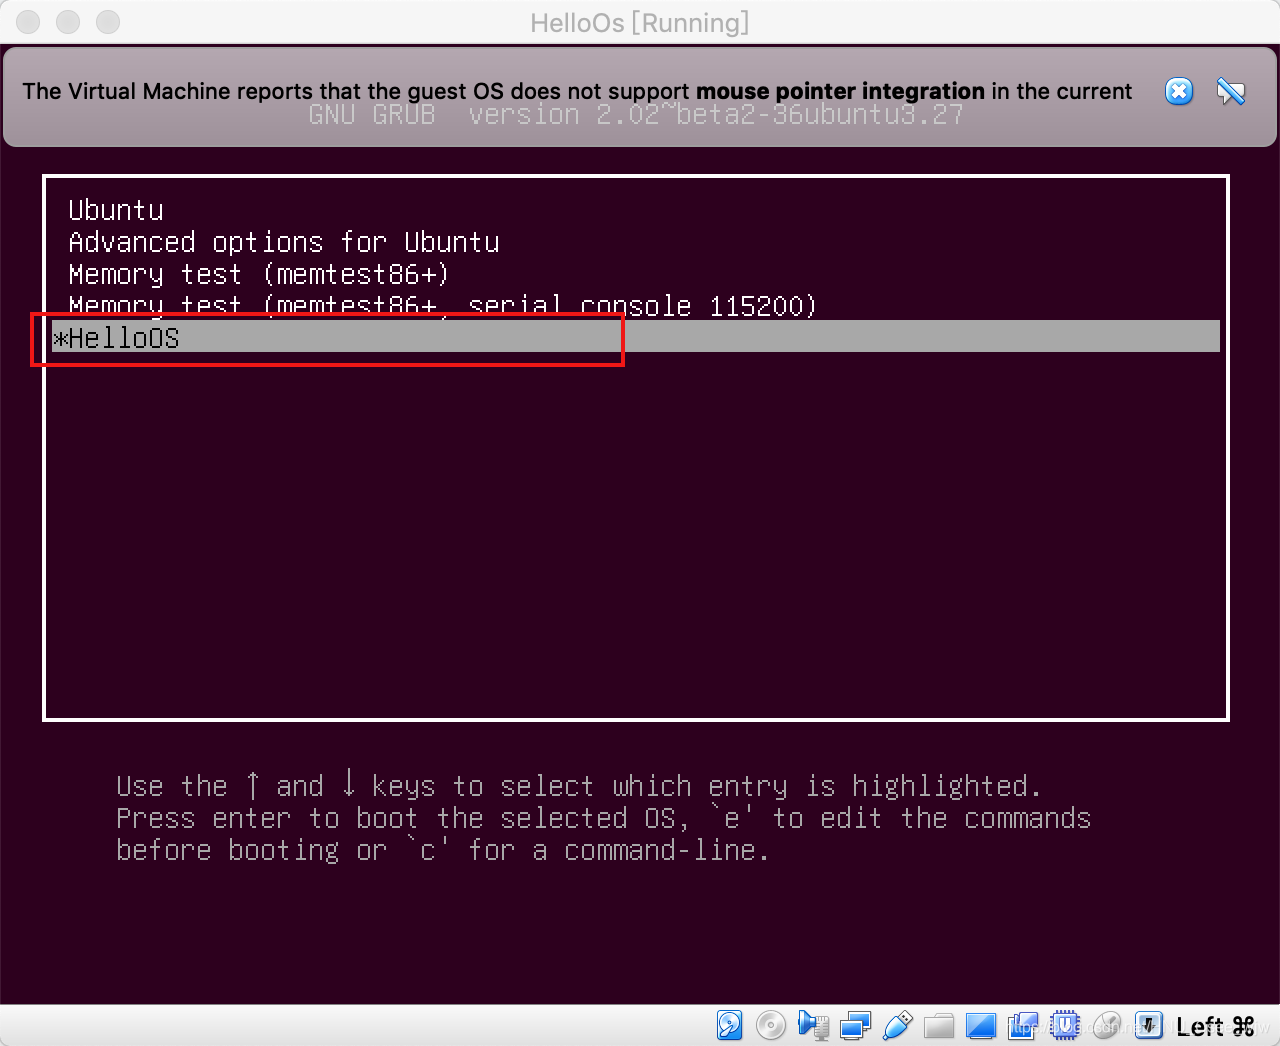Click the network adapters status icon
The height and width of the screenshot is (1046, 1280).
coord(855,1025)
